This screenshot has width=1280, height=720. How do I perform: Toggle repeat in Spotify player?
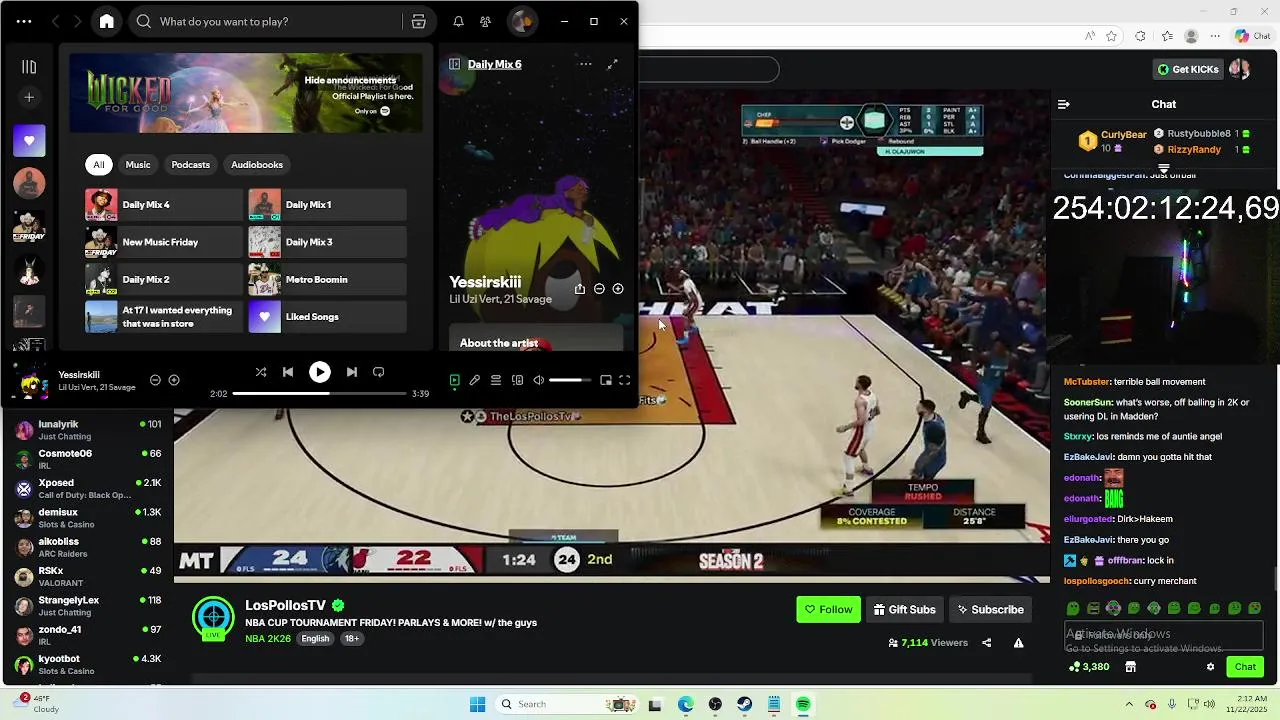point(379,372)
